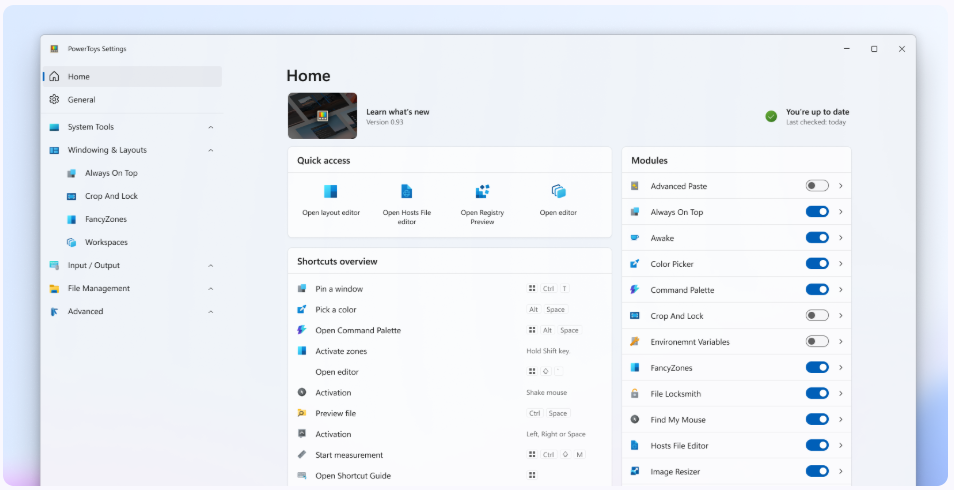Screen dimensions: 954x490
Task: Open Learn what's new link
Action: [397, 112]
